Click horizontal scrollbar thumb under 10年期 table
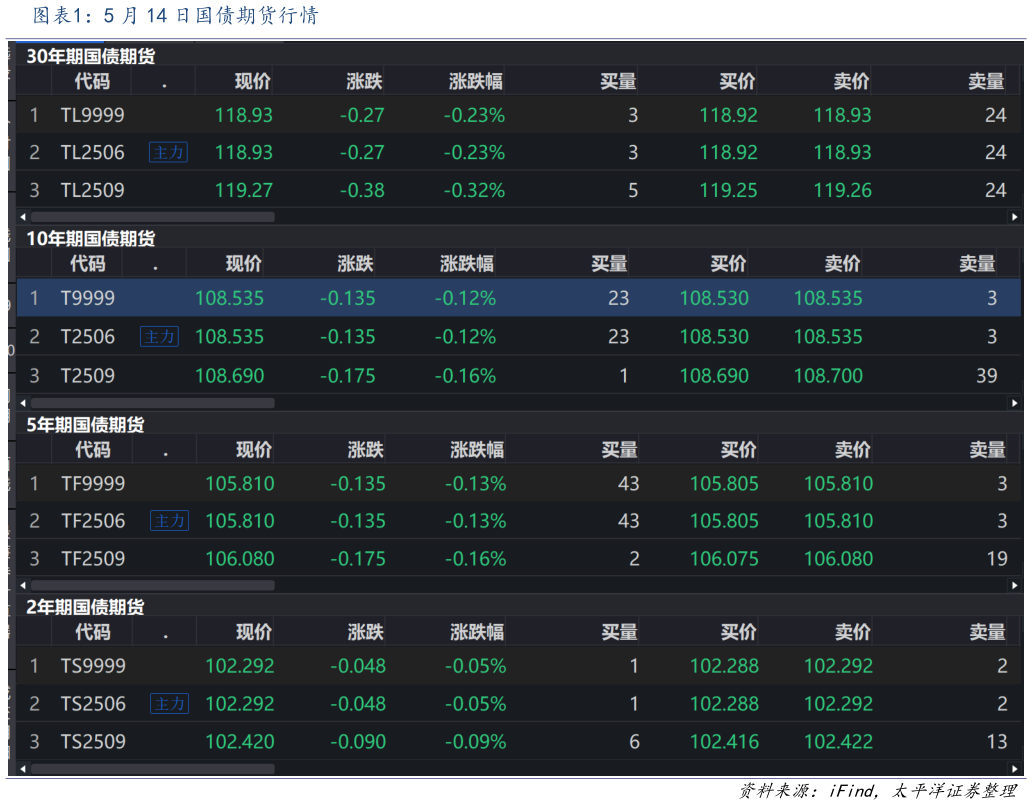The height and width of the screenshot is (805, 1032). (152, 403)
